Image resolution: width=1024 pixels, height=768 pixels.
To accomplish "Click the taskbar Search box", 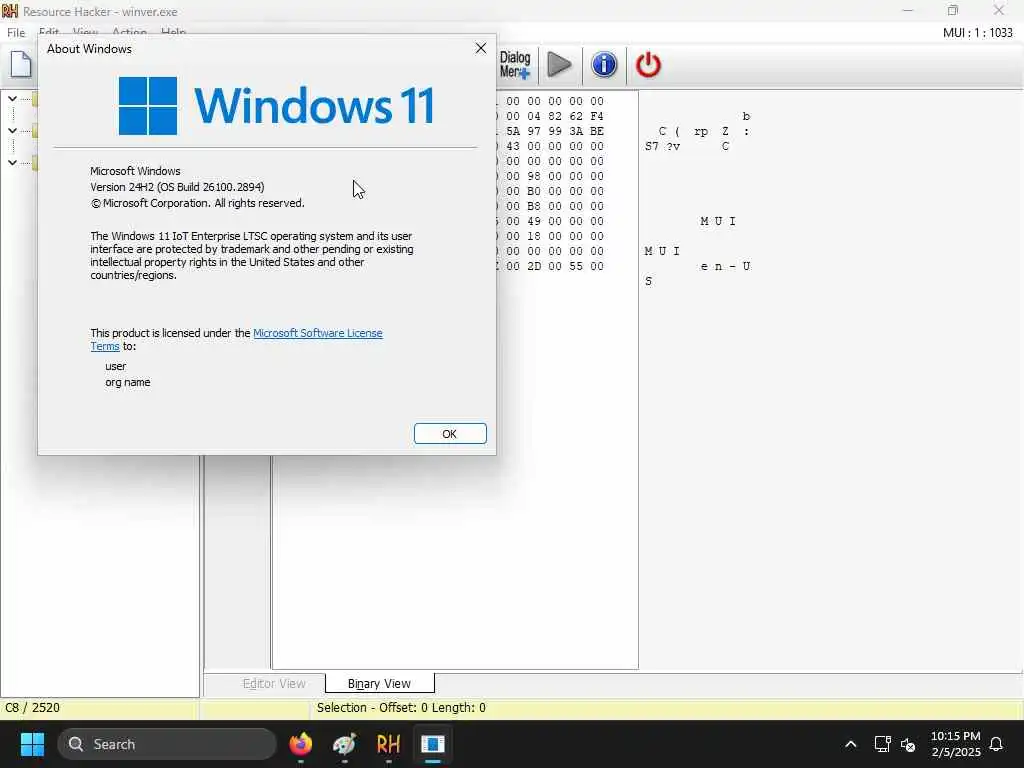I will click(167, 744).
